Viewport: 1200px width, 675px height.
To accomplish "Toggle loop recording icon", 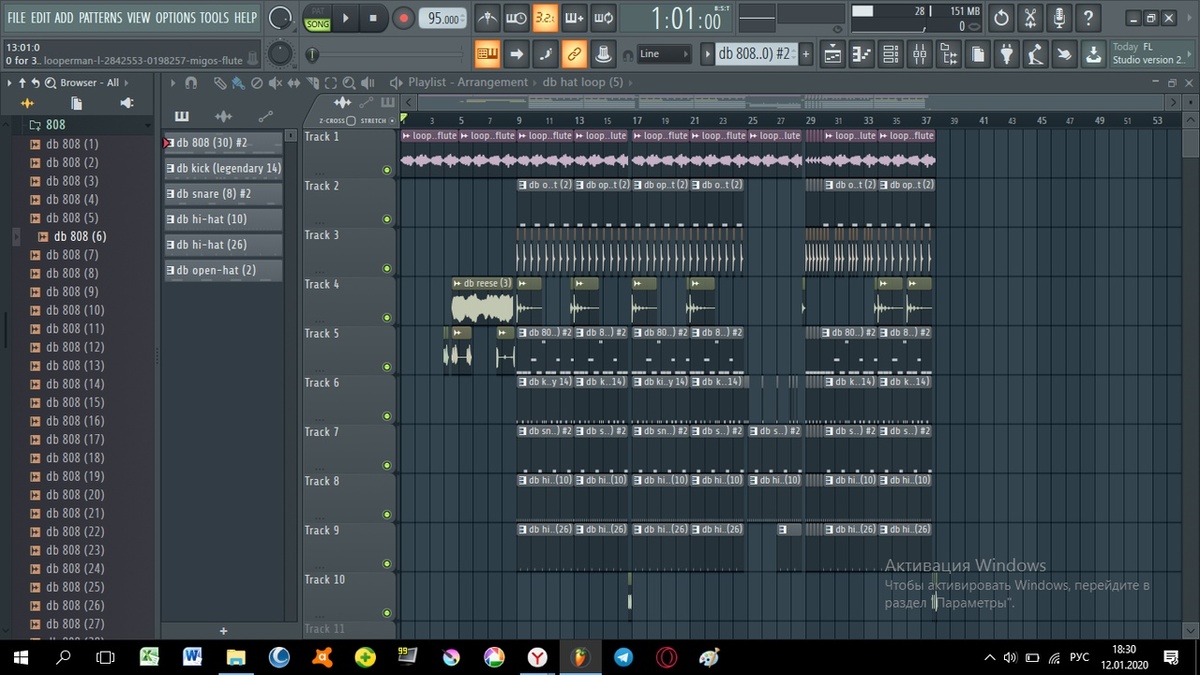I will coord(603,18).
